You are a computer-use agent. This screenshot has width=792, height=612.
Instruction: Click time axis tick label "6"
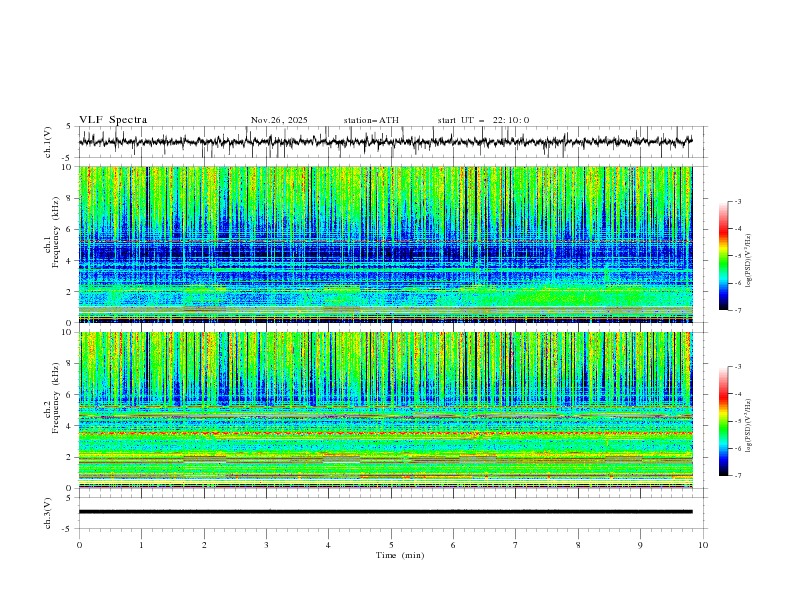[x=453, y=545]
